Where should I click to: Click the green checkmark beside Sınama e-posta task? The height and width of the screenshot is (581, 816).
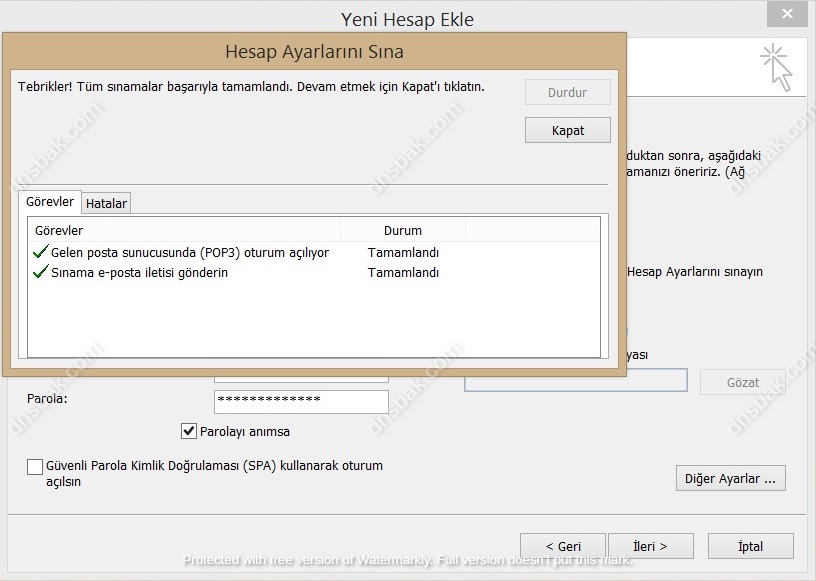40,271
